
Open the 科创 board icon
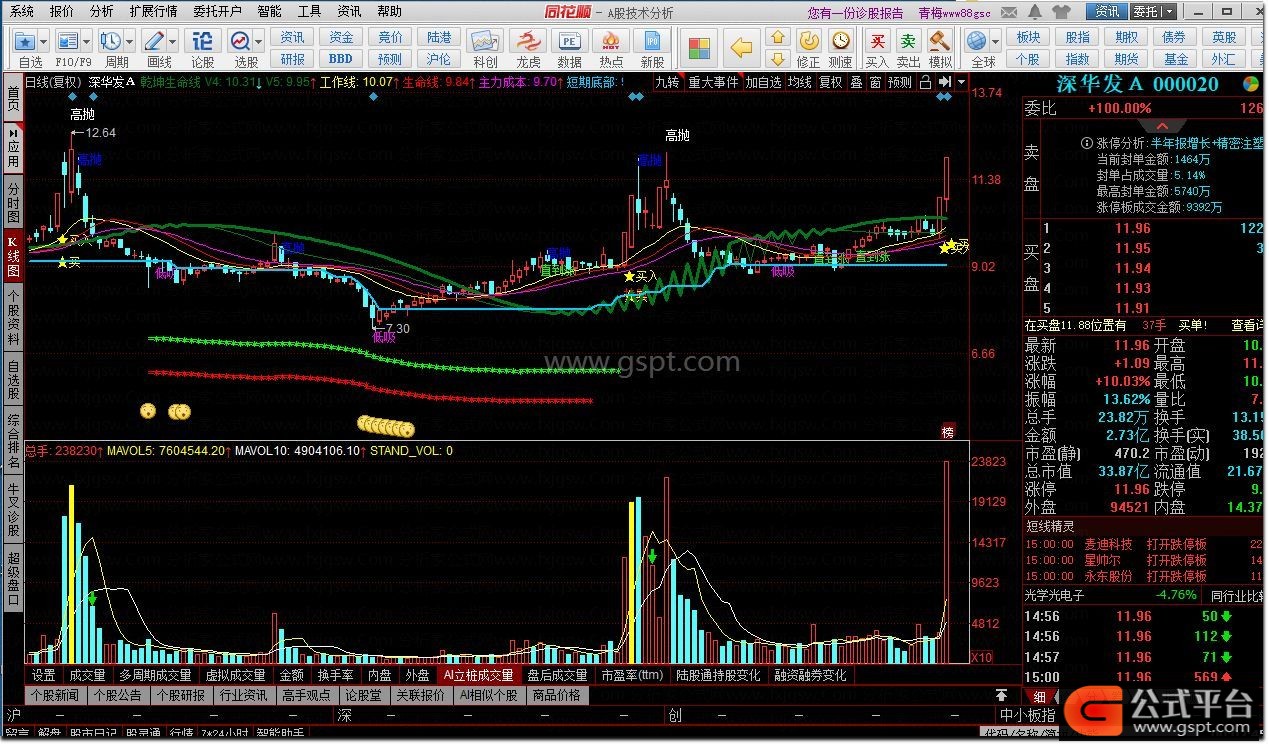point(486,42)
